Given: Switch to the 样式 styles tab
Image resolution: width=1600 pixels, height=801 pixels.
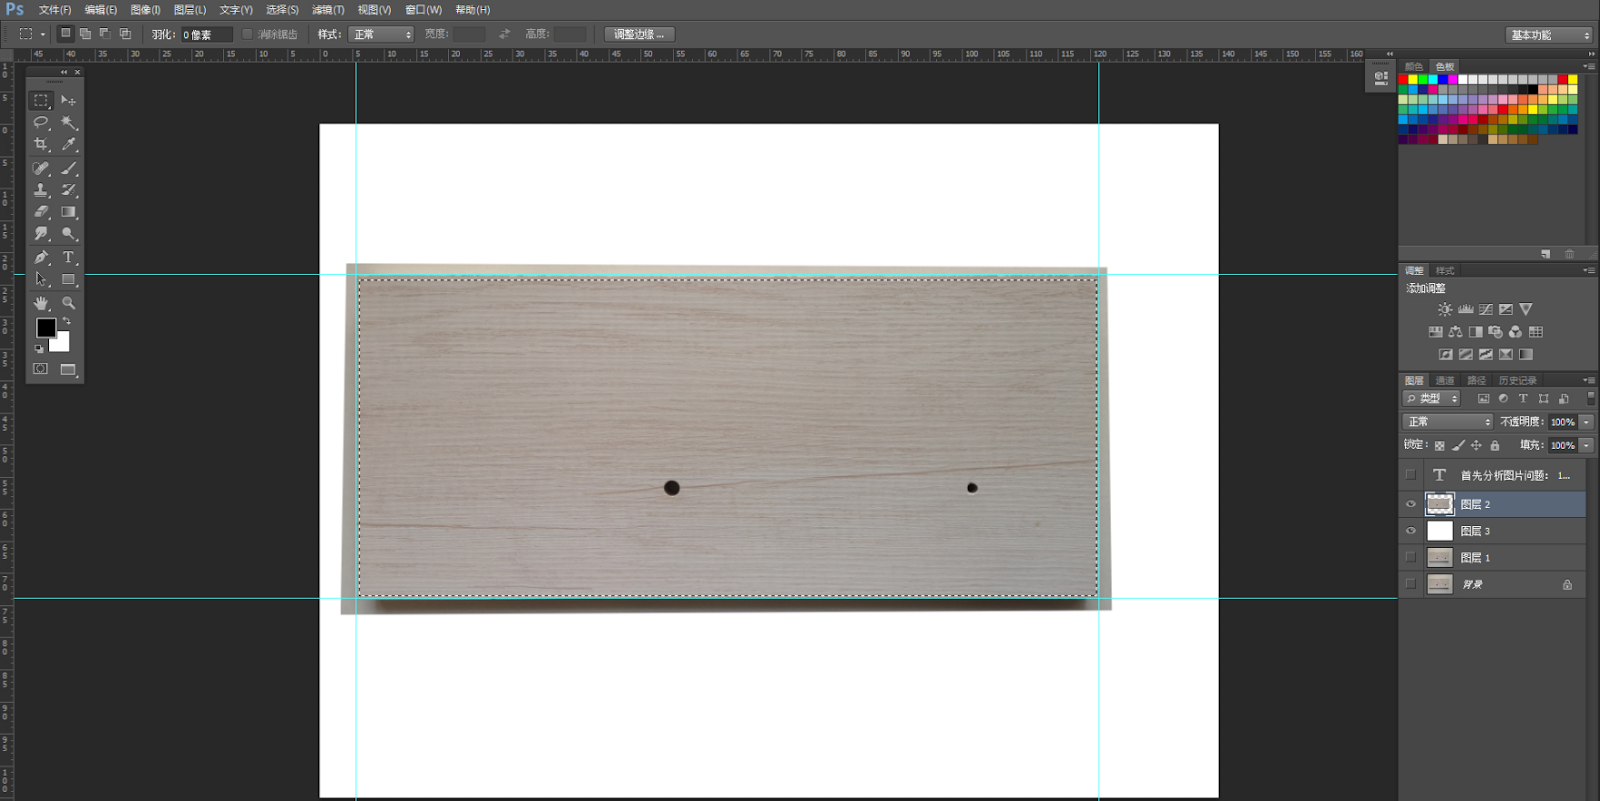Looking at the screenshot, I should click(x=1445, y=271).
